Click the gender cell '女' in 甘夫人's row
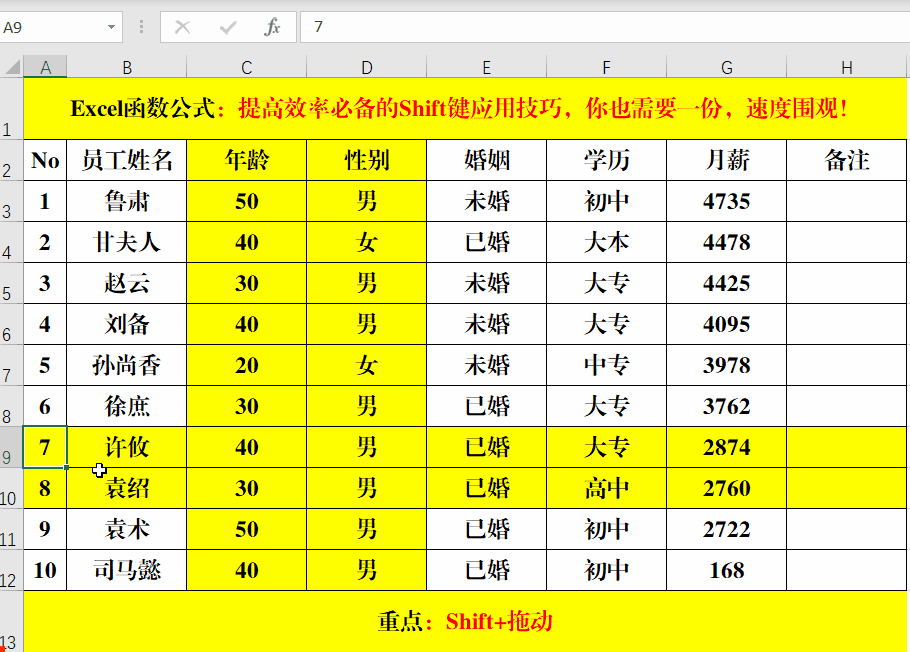 click(367, 242)
